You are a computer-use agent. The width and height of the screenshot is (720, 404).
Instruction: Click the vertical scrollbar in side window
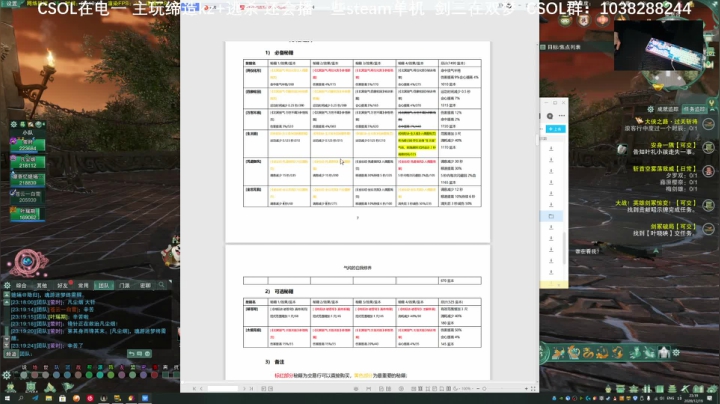[564, 250]
